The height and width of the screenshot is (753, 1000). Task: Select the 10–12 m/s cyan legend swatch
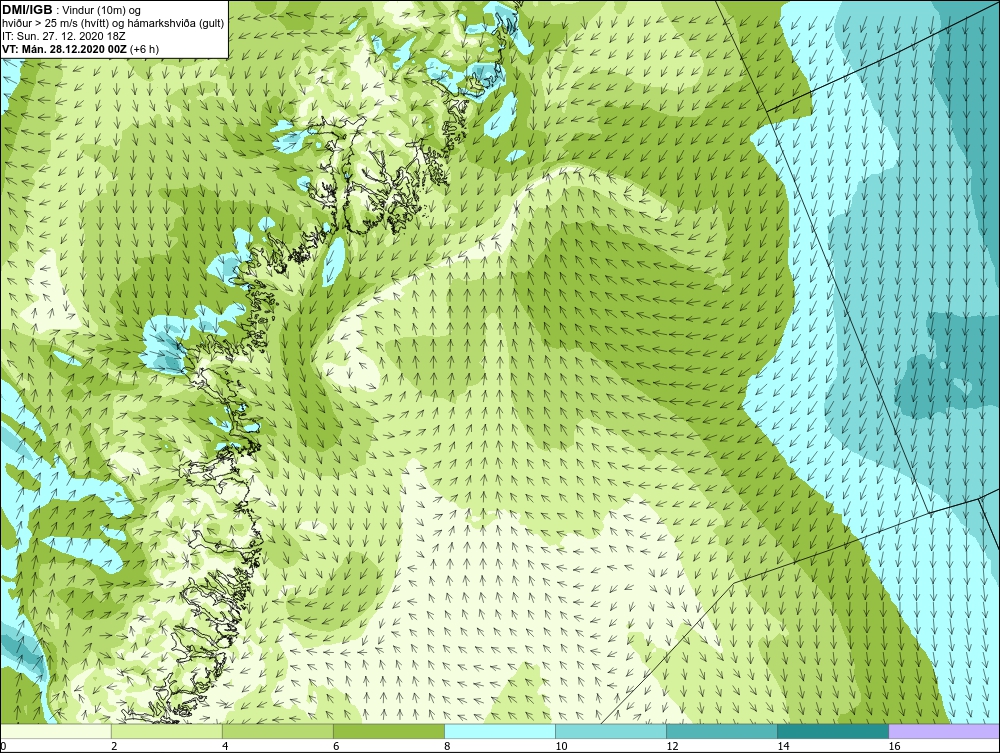pos(611,731)
